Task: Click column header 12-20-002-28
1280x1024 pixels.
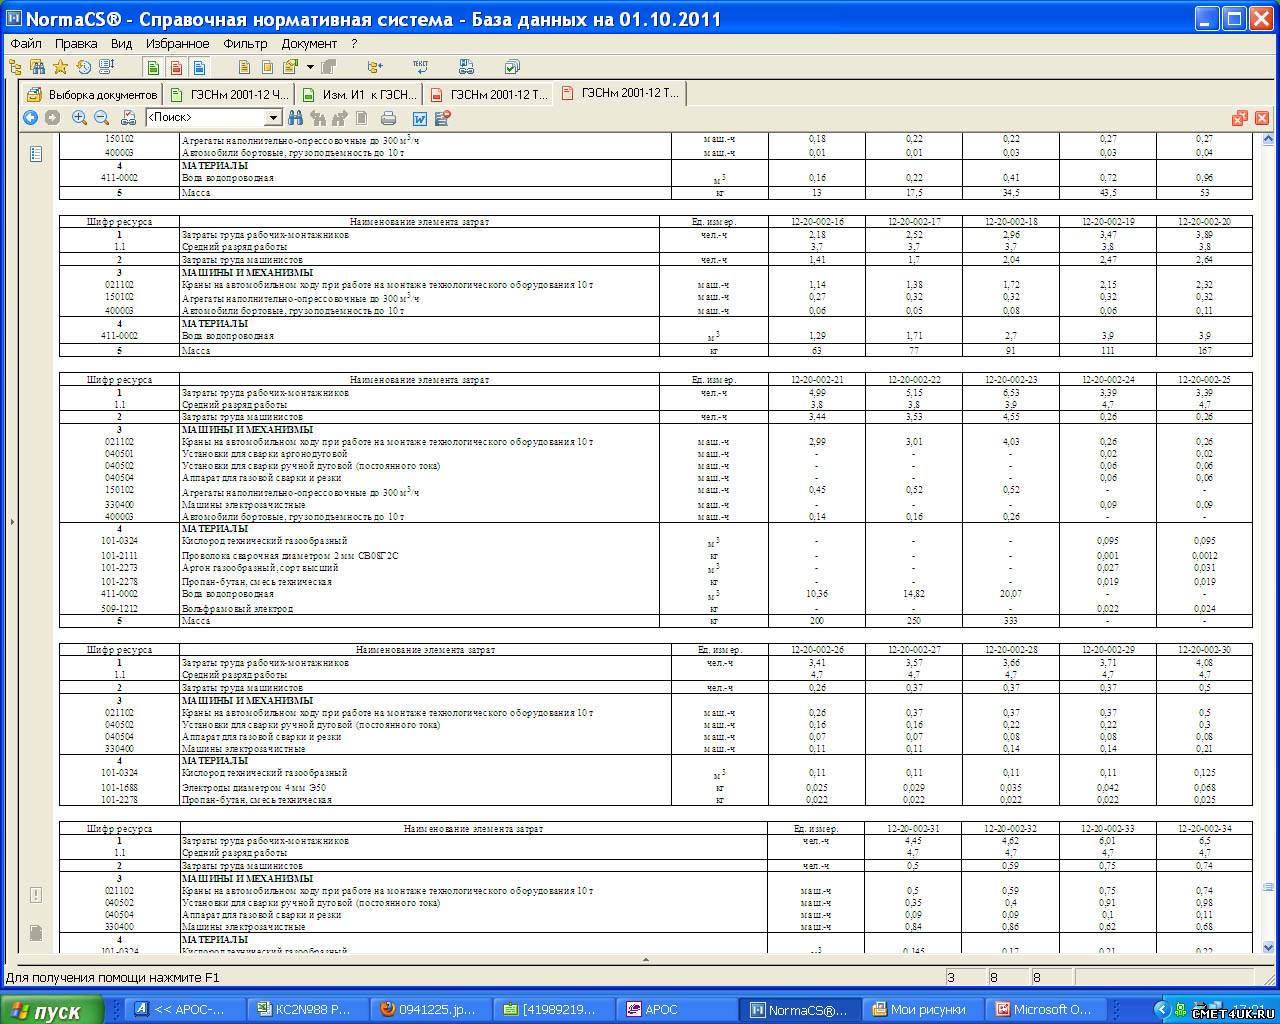Action: pyautogui.click(x=1010, y=650)
